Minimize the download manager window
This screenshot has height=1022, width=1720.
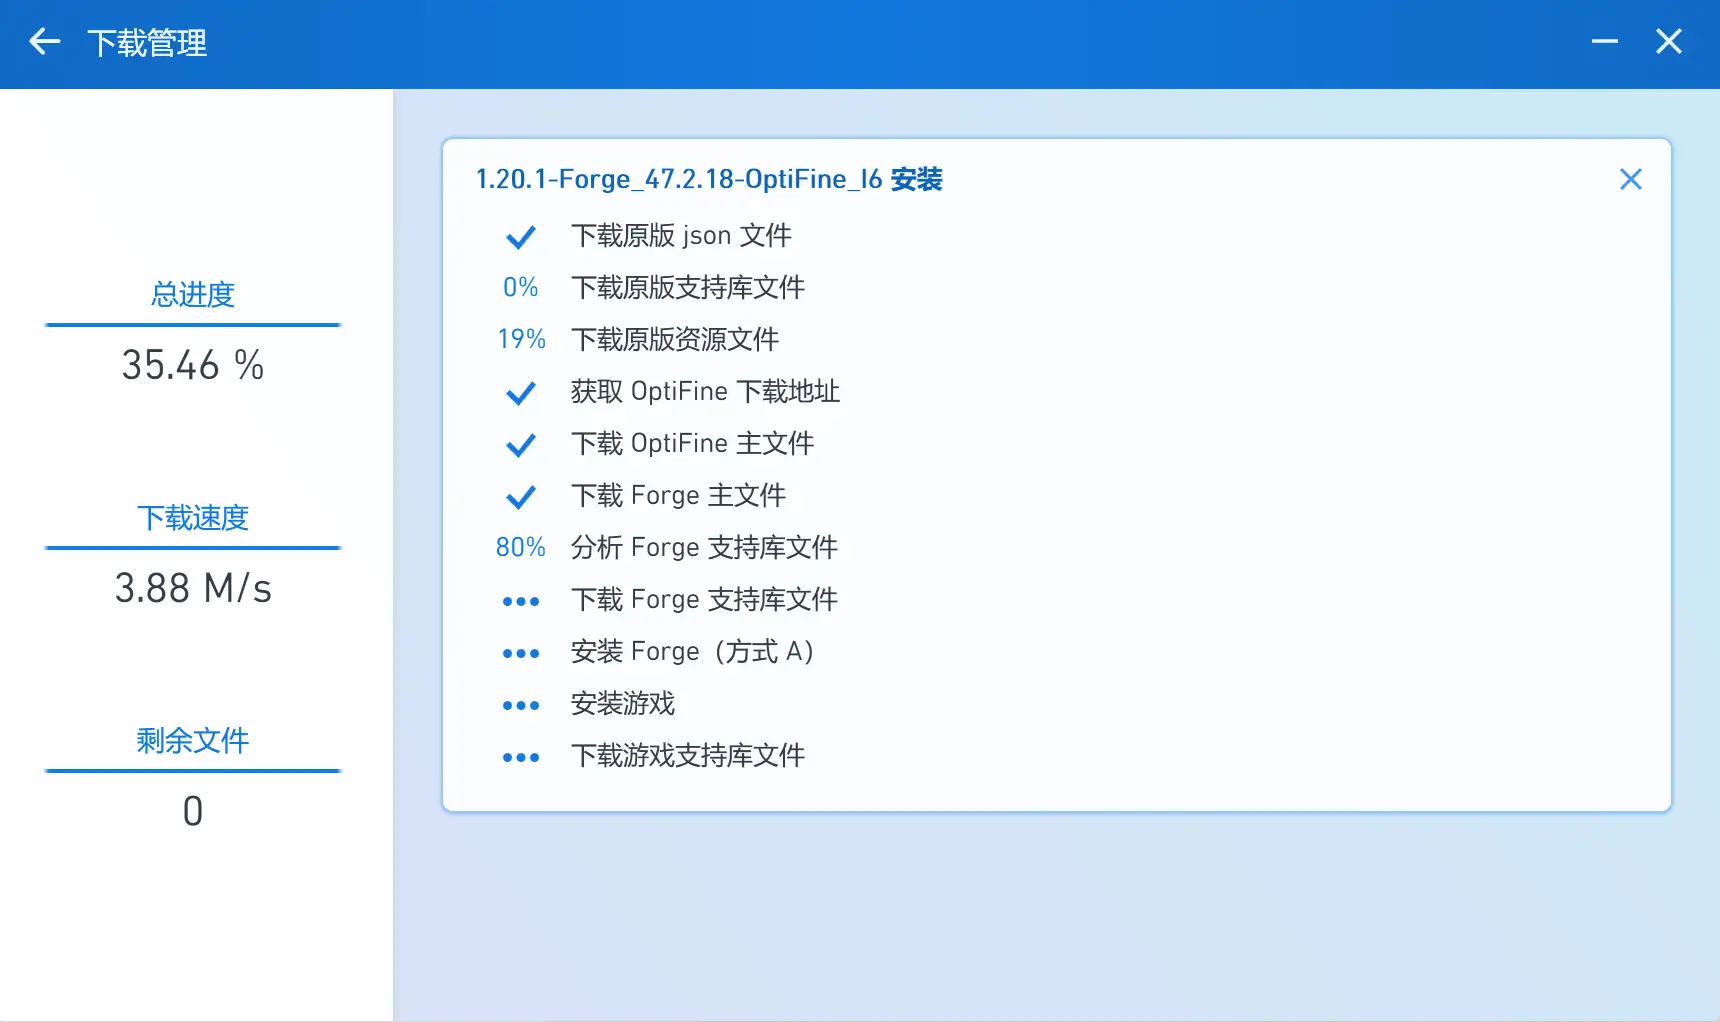[1605, 42]
